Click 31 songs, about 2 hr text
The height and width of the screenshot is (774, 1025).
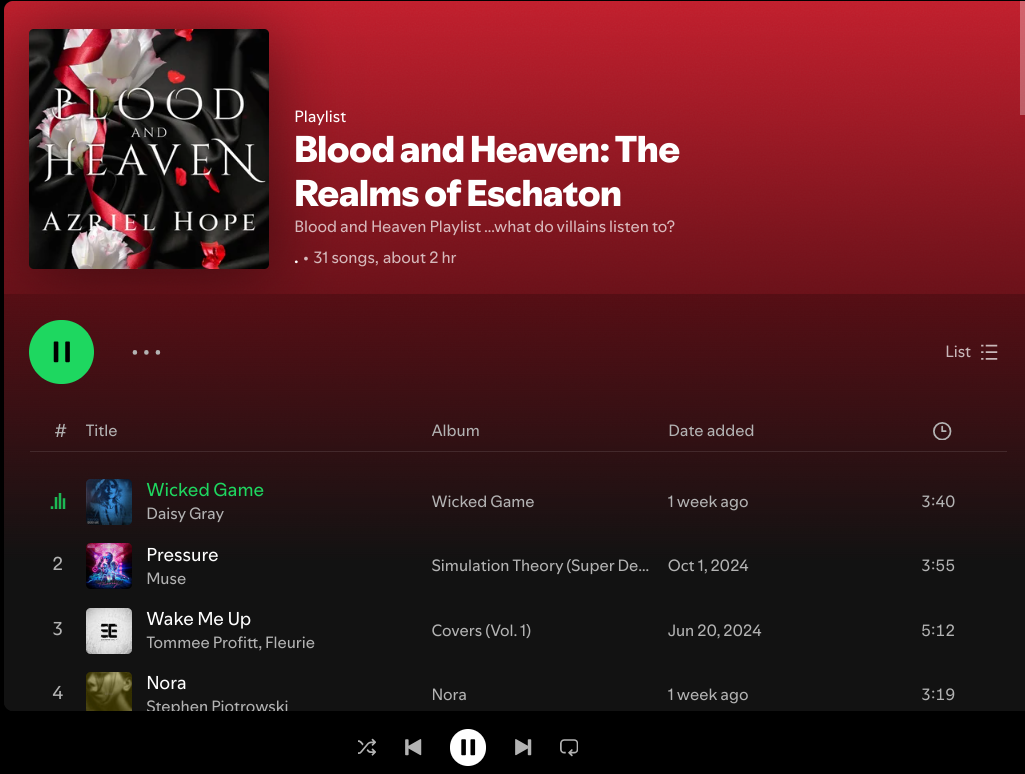(x=384, y=258)
